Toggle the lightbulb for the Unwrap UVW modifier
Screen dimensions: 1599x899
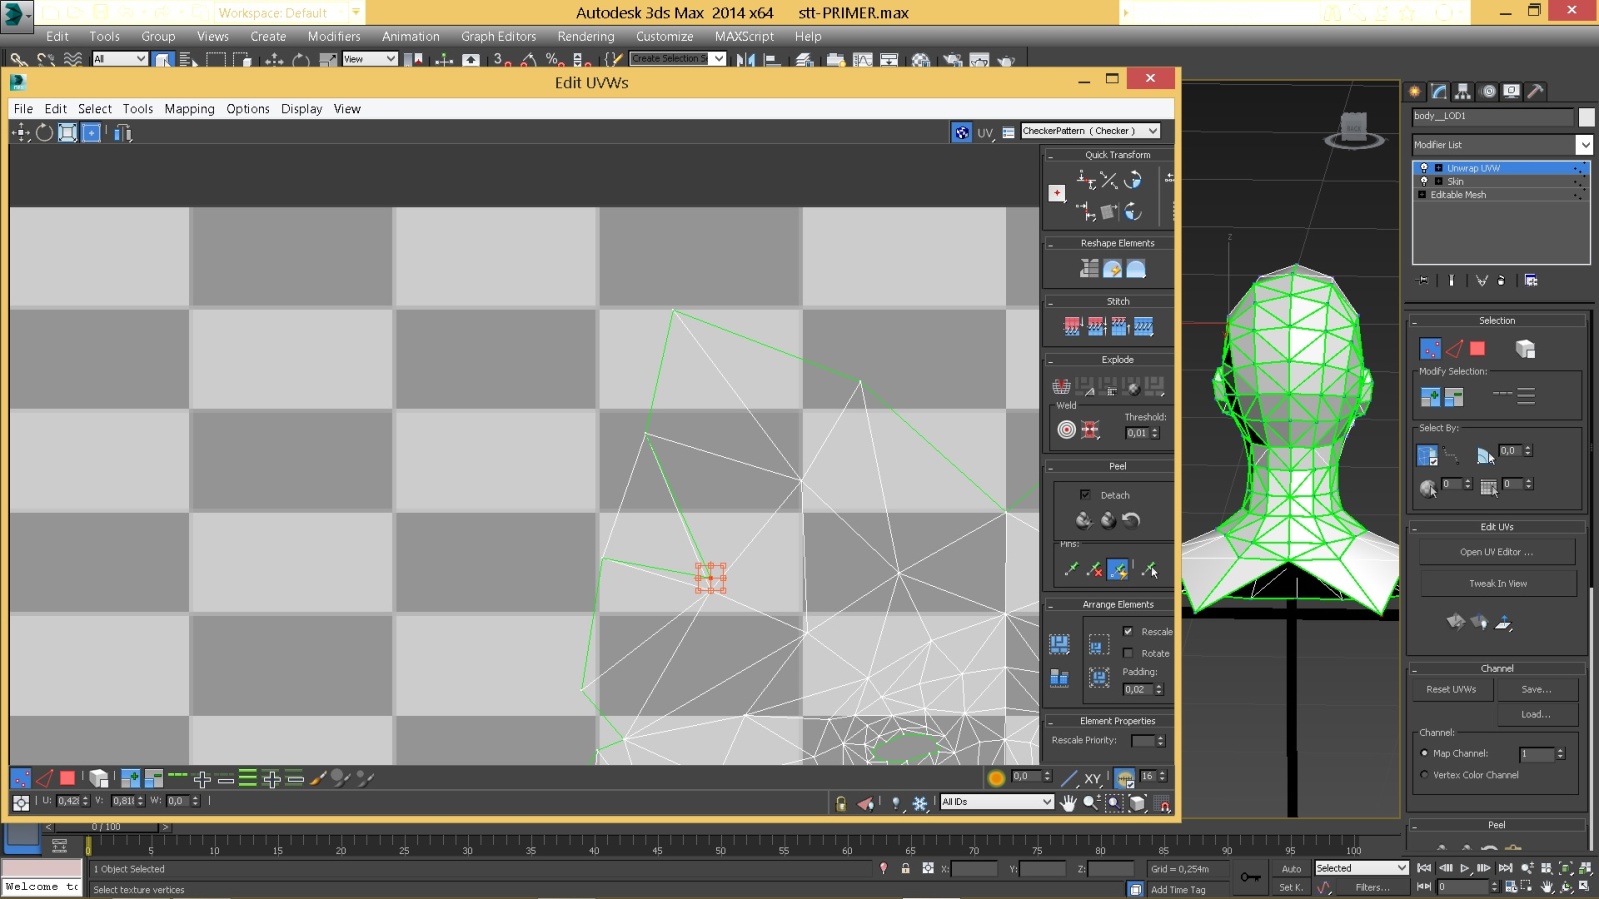pyautogui.click(x=1424, y=168)
